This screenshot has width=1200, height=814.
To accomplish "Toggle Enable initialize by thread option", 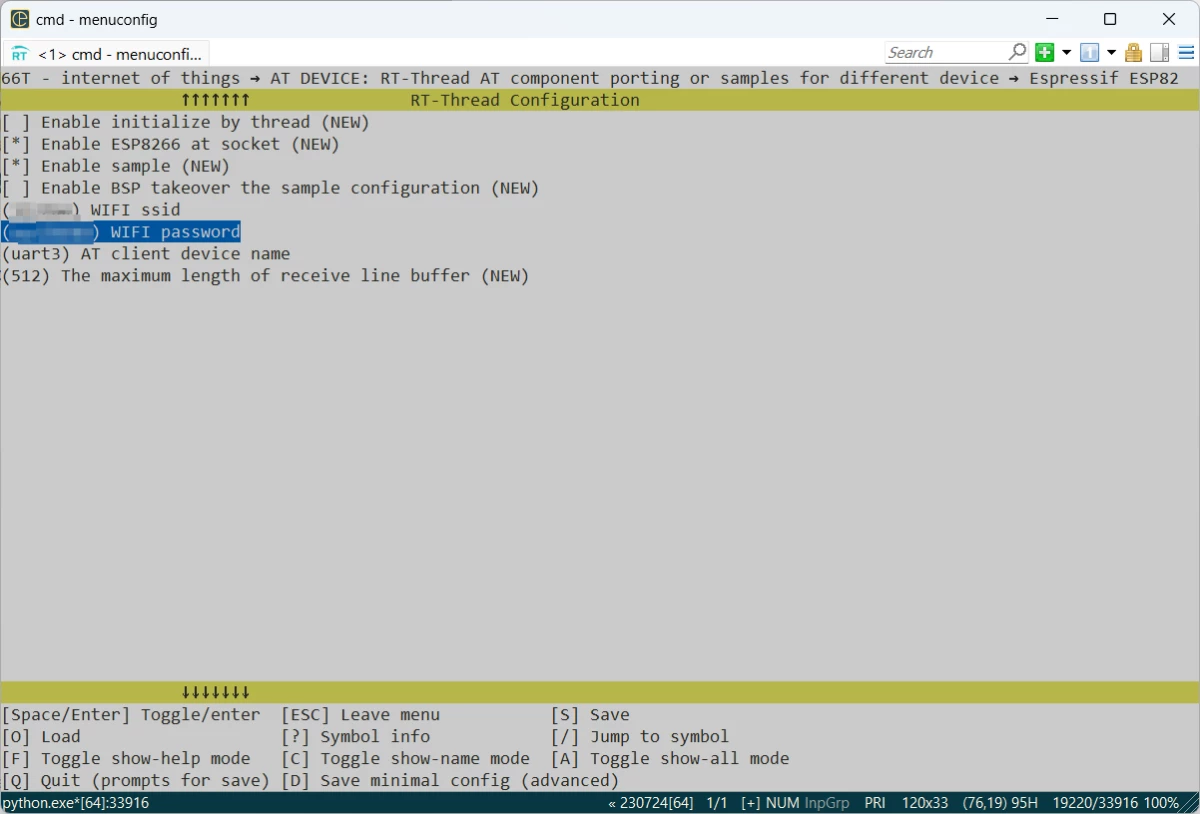I will tap(186, 122).
